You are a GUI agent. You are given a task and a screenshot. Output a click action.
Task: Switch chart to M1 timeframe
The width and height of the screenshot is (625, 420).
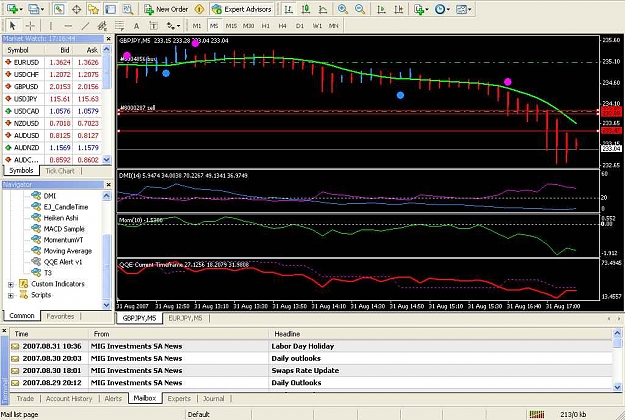click(197, 26)
